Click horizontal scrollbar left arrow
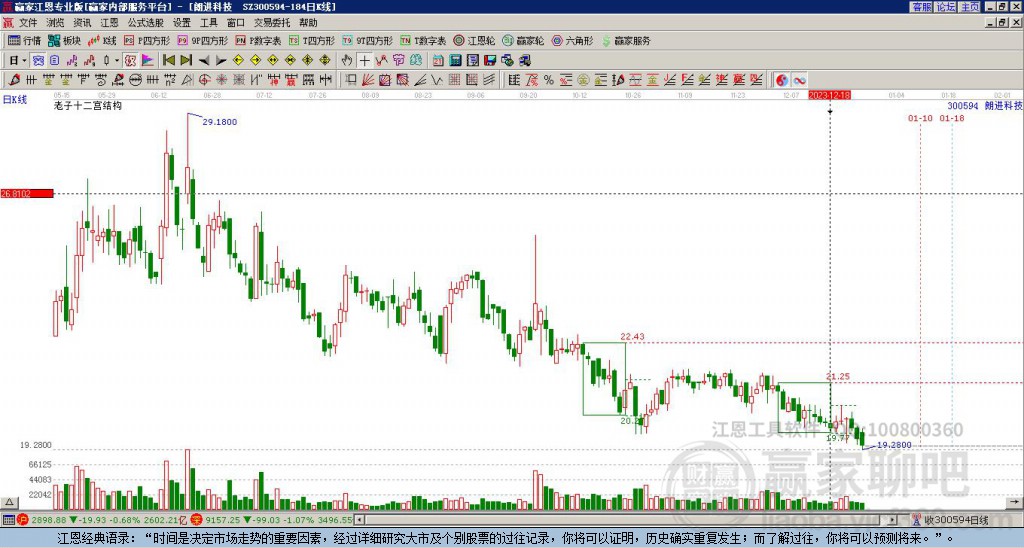Image resolution: width=1024 pixels, height=548 pixels. click(359, 520)
